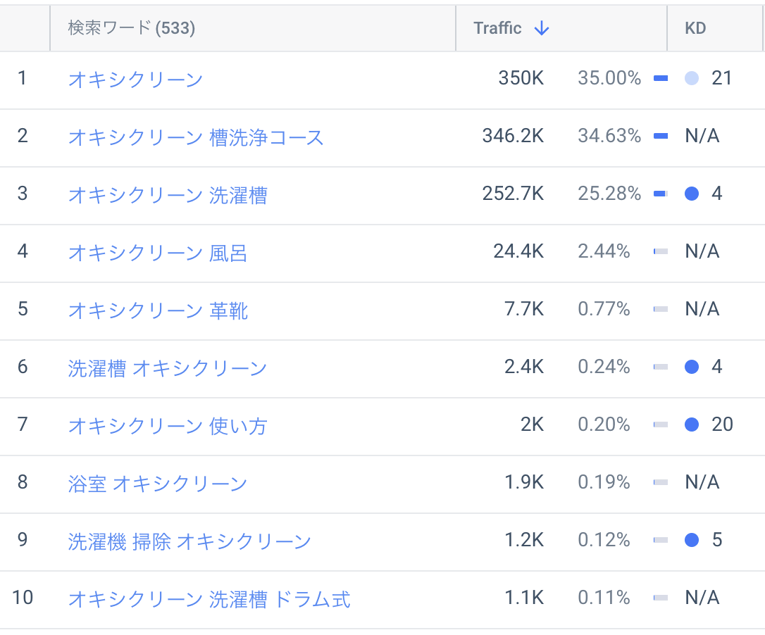Click KD dot icon for オキシクリーン
Viewport: 765px width, 635px height.
(692, 78)
